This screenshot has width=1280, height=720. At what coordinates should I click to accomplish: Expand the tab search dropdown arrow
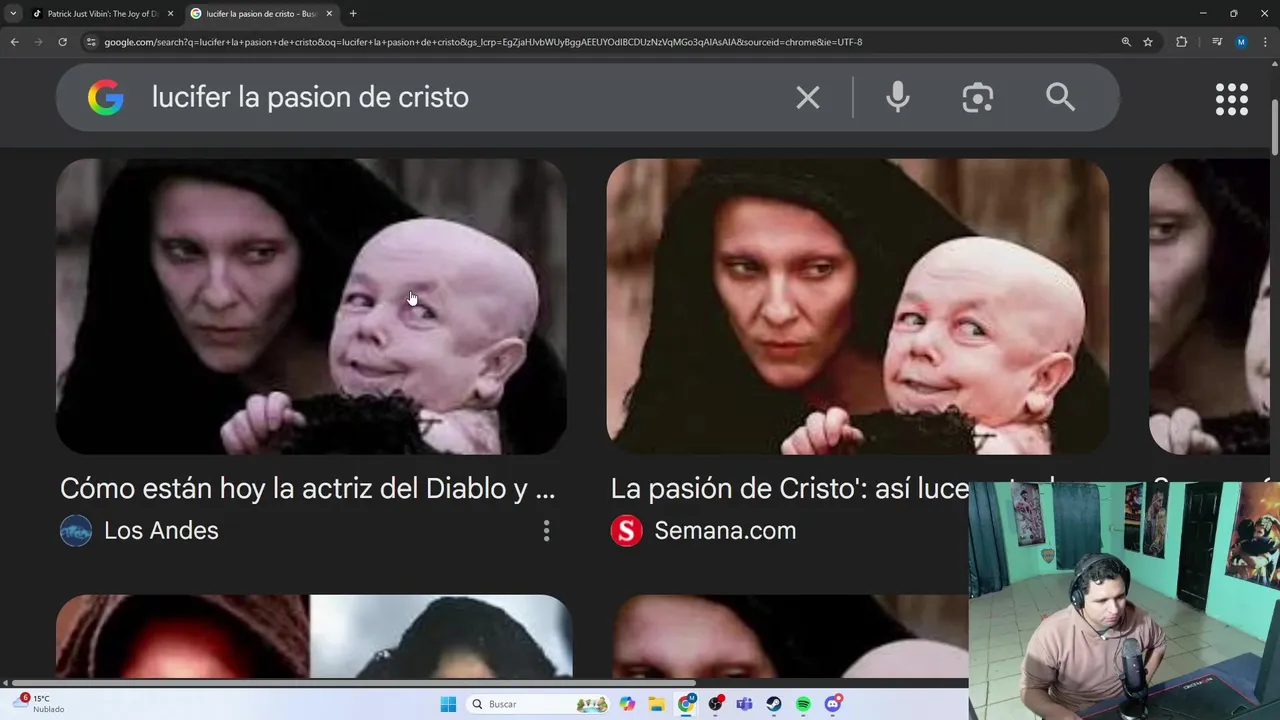(13, 14)
